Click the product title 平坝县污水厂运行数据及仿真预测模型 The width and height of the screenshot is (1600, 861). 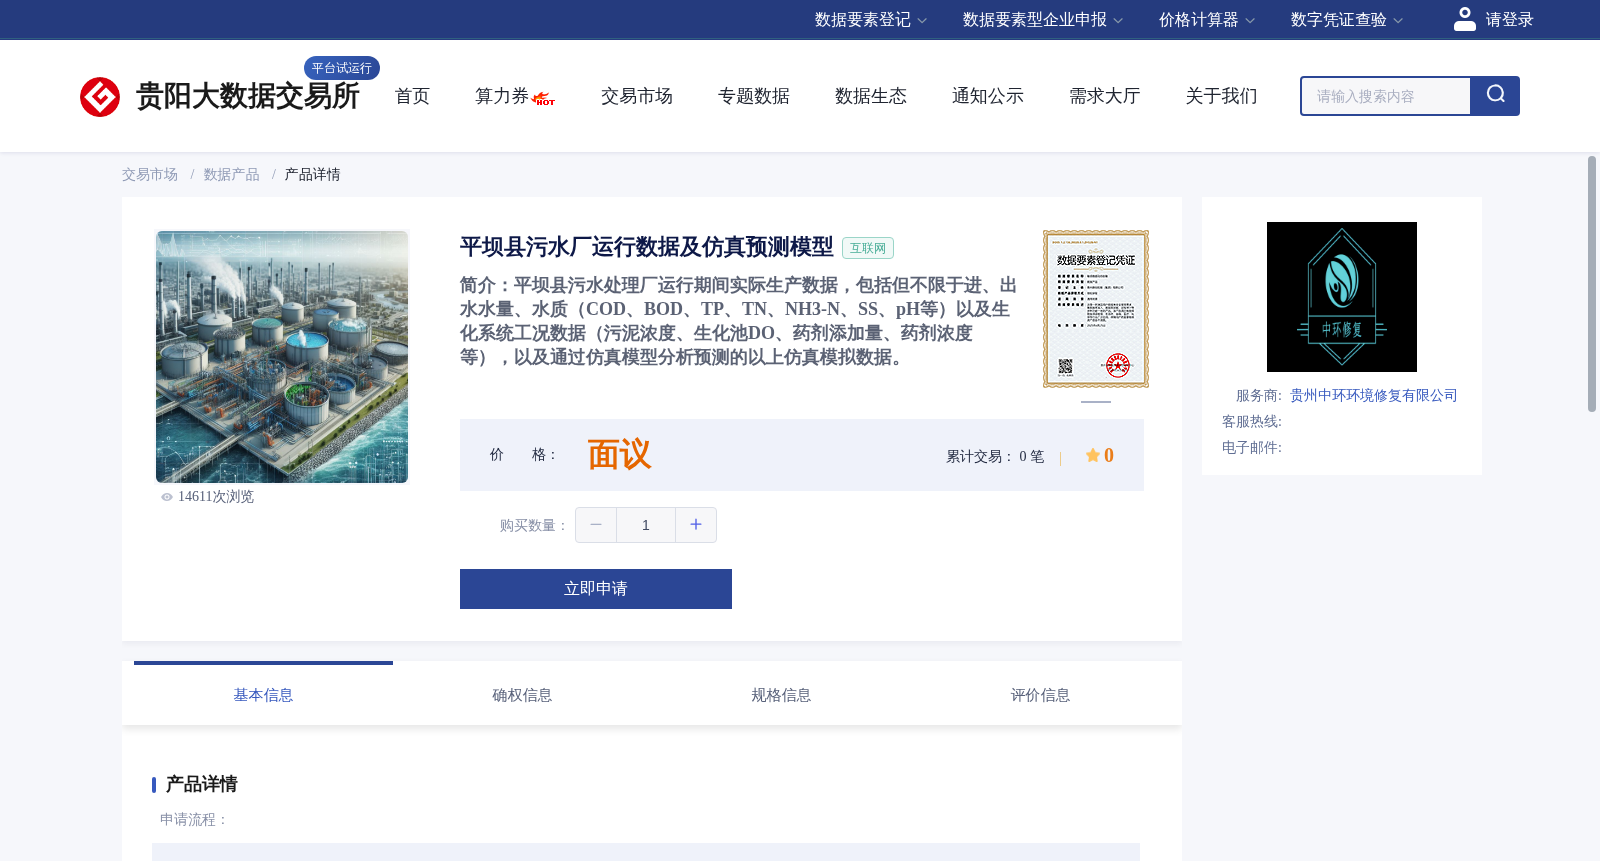(646, 247)
